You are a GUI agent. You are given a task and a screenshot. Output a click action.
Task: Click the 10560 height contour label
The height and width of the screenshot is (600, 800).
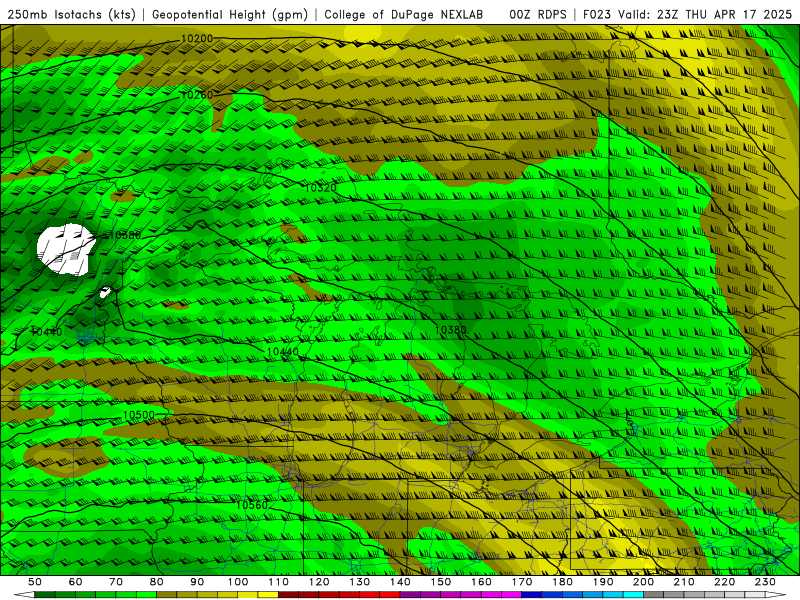[252, 505]
